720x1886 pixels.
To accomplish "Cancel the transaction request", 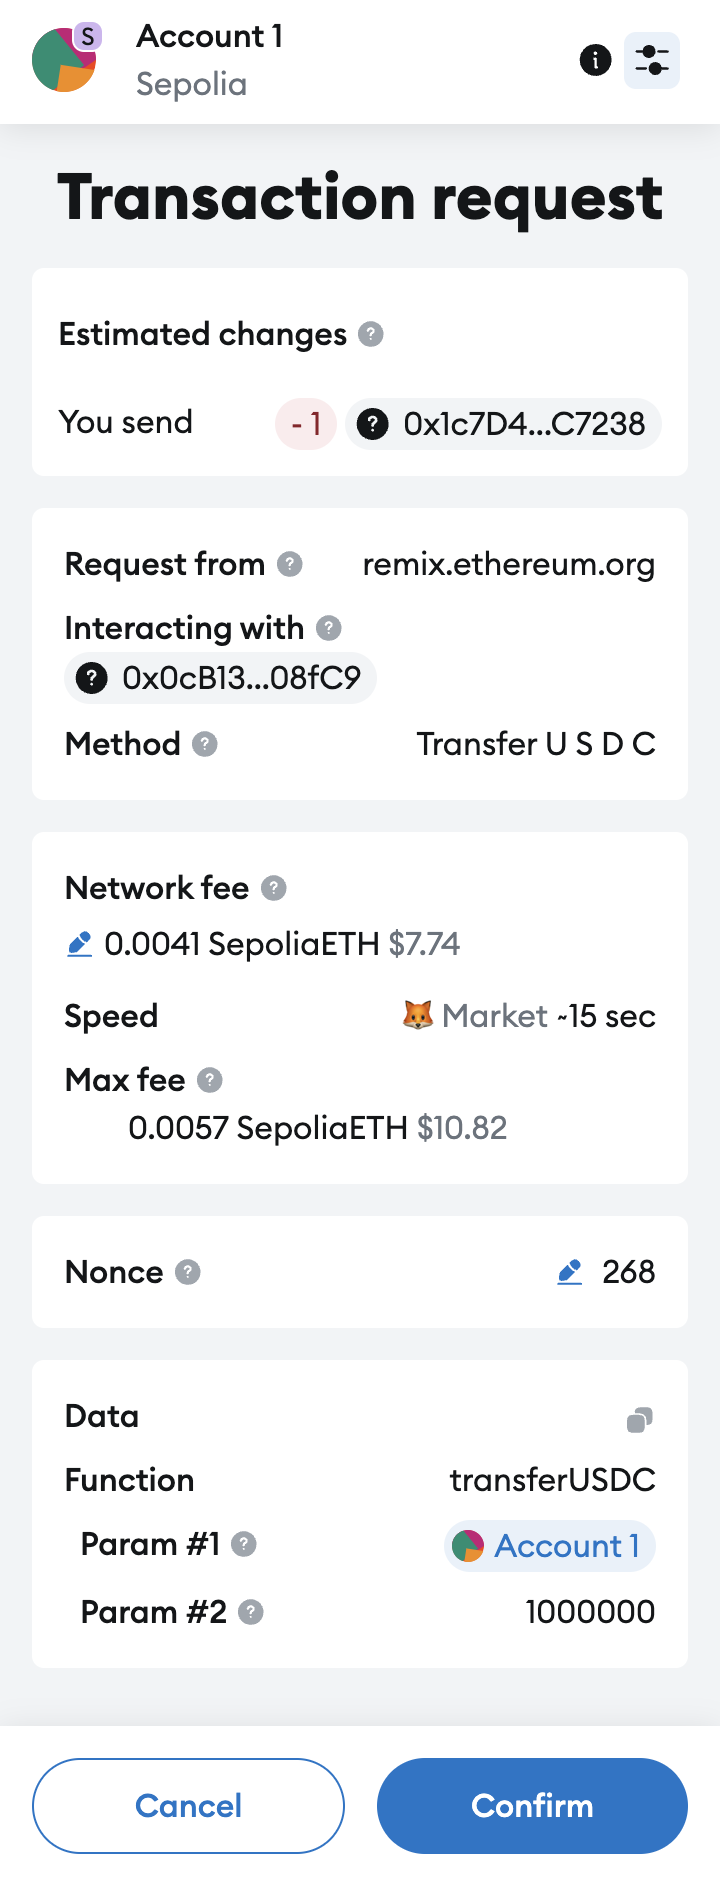I will click(188, 1805).
